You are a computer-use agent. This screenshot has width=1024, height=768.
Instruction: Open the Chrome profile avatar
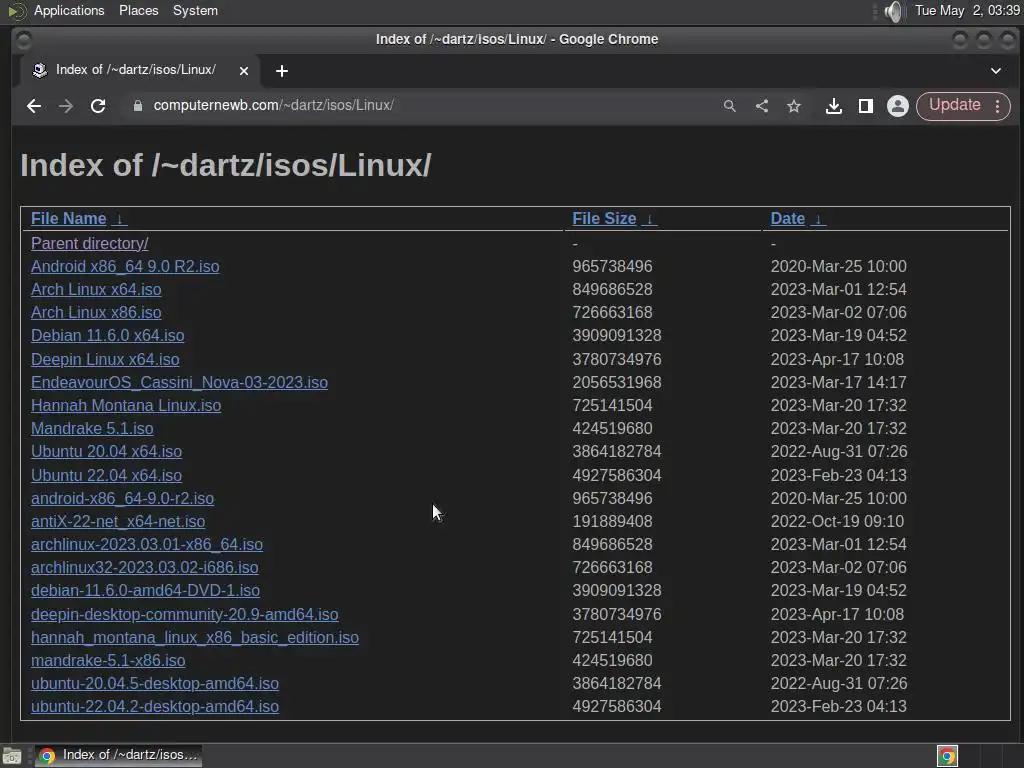tap(898, 106)
